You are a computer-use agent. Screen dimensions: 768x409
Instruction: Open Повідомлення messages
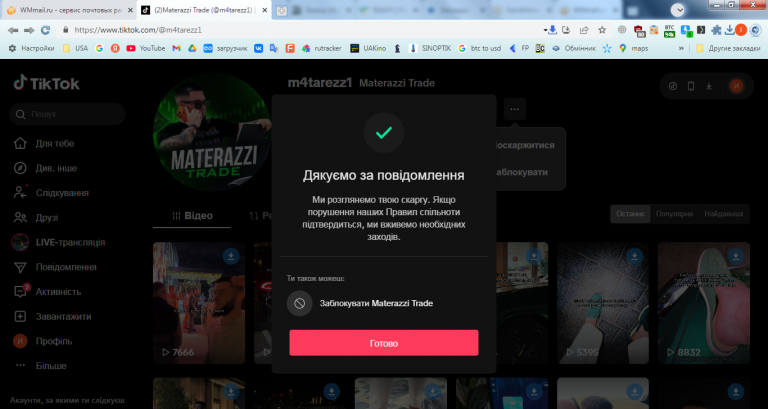(x=55, y=267)
